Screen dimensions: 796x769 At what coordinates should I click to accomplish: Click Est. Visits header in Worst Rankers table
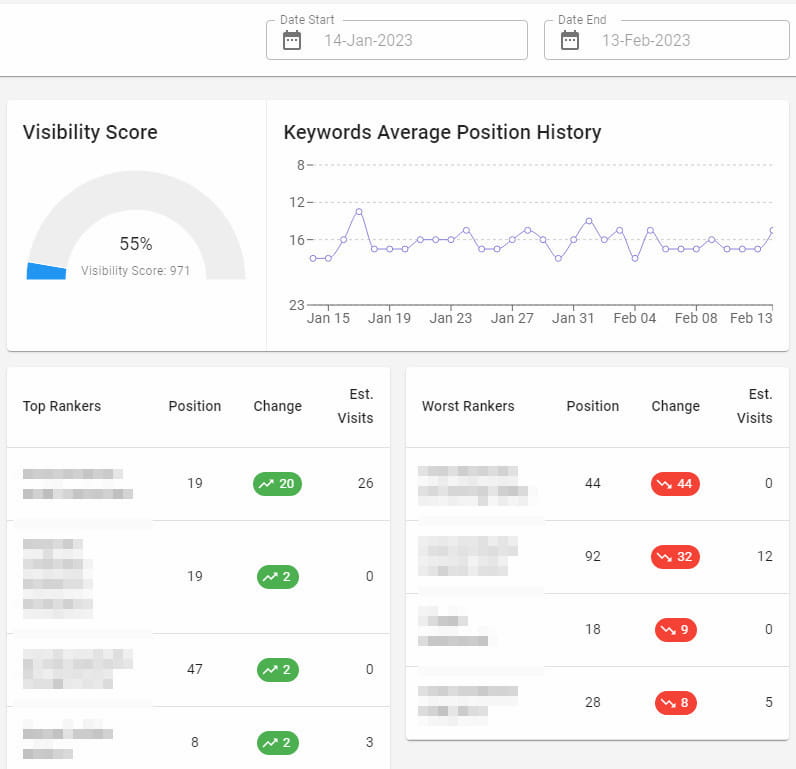click(x=754, y=406)
